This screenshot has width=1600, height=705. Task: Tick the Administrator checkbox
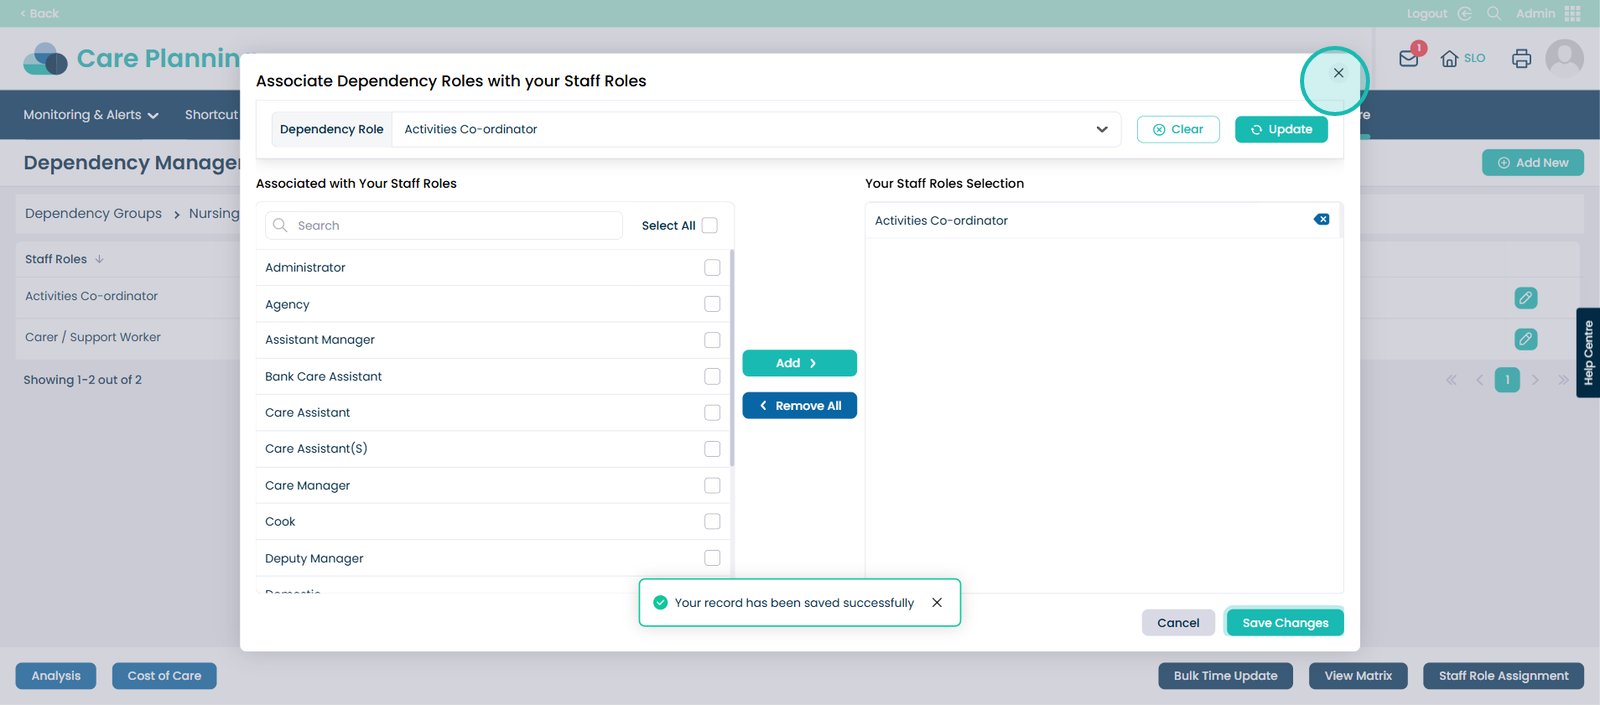(712, 267)
